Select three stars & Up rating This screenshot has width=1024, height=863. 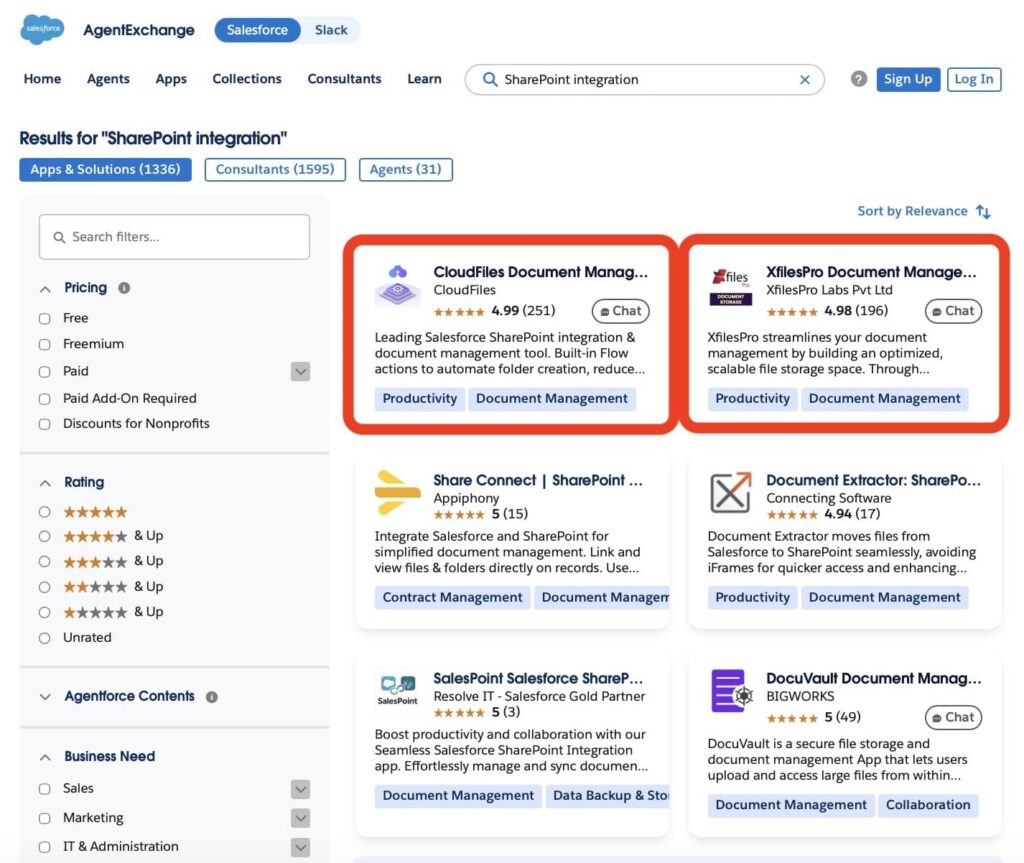[x=44, y=562]
